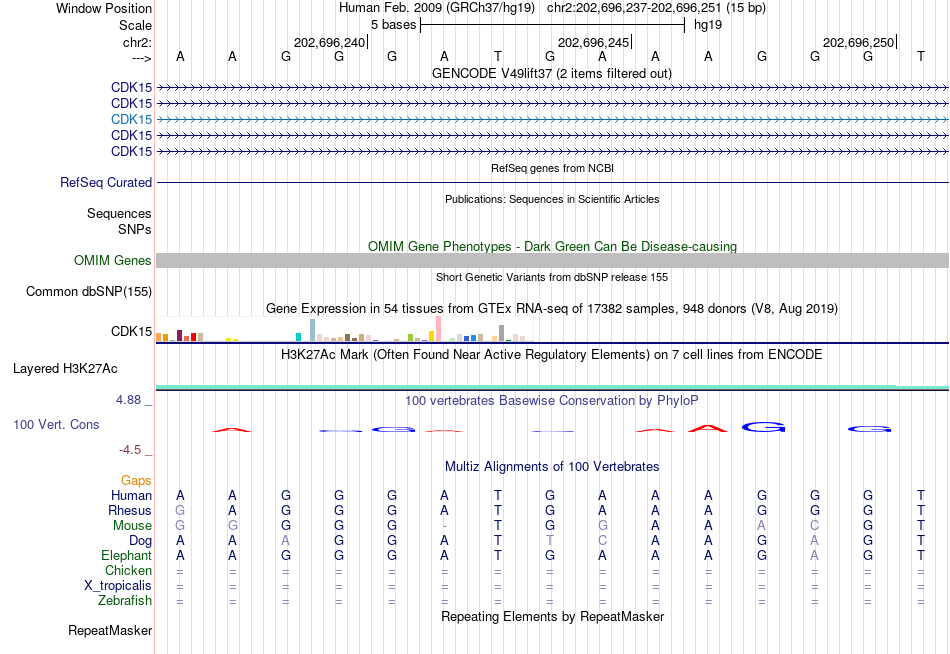Click the Gene Expression in 54 tissues title
Viewport: 950px width, 654px height.
pyautogui.click(x=552, y=309)
